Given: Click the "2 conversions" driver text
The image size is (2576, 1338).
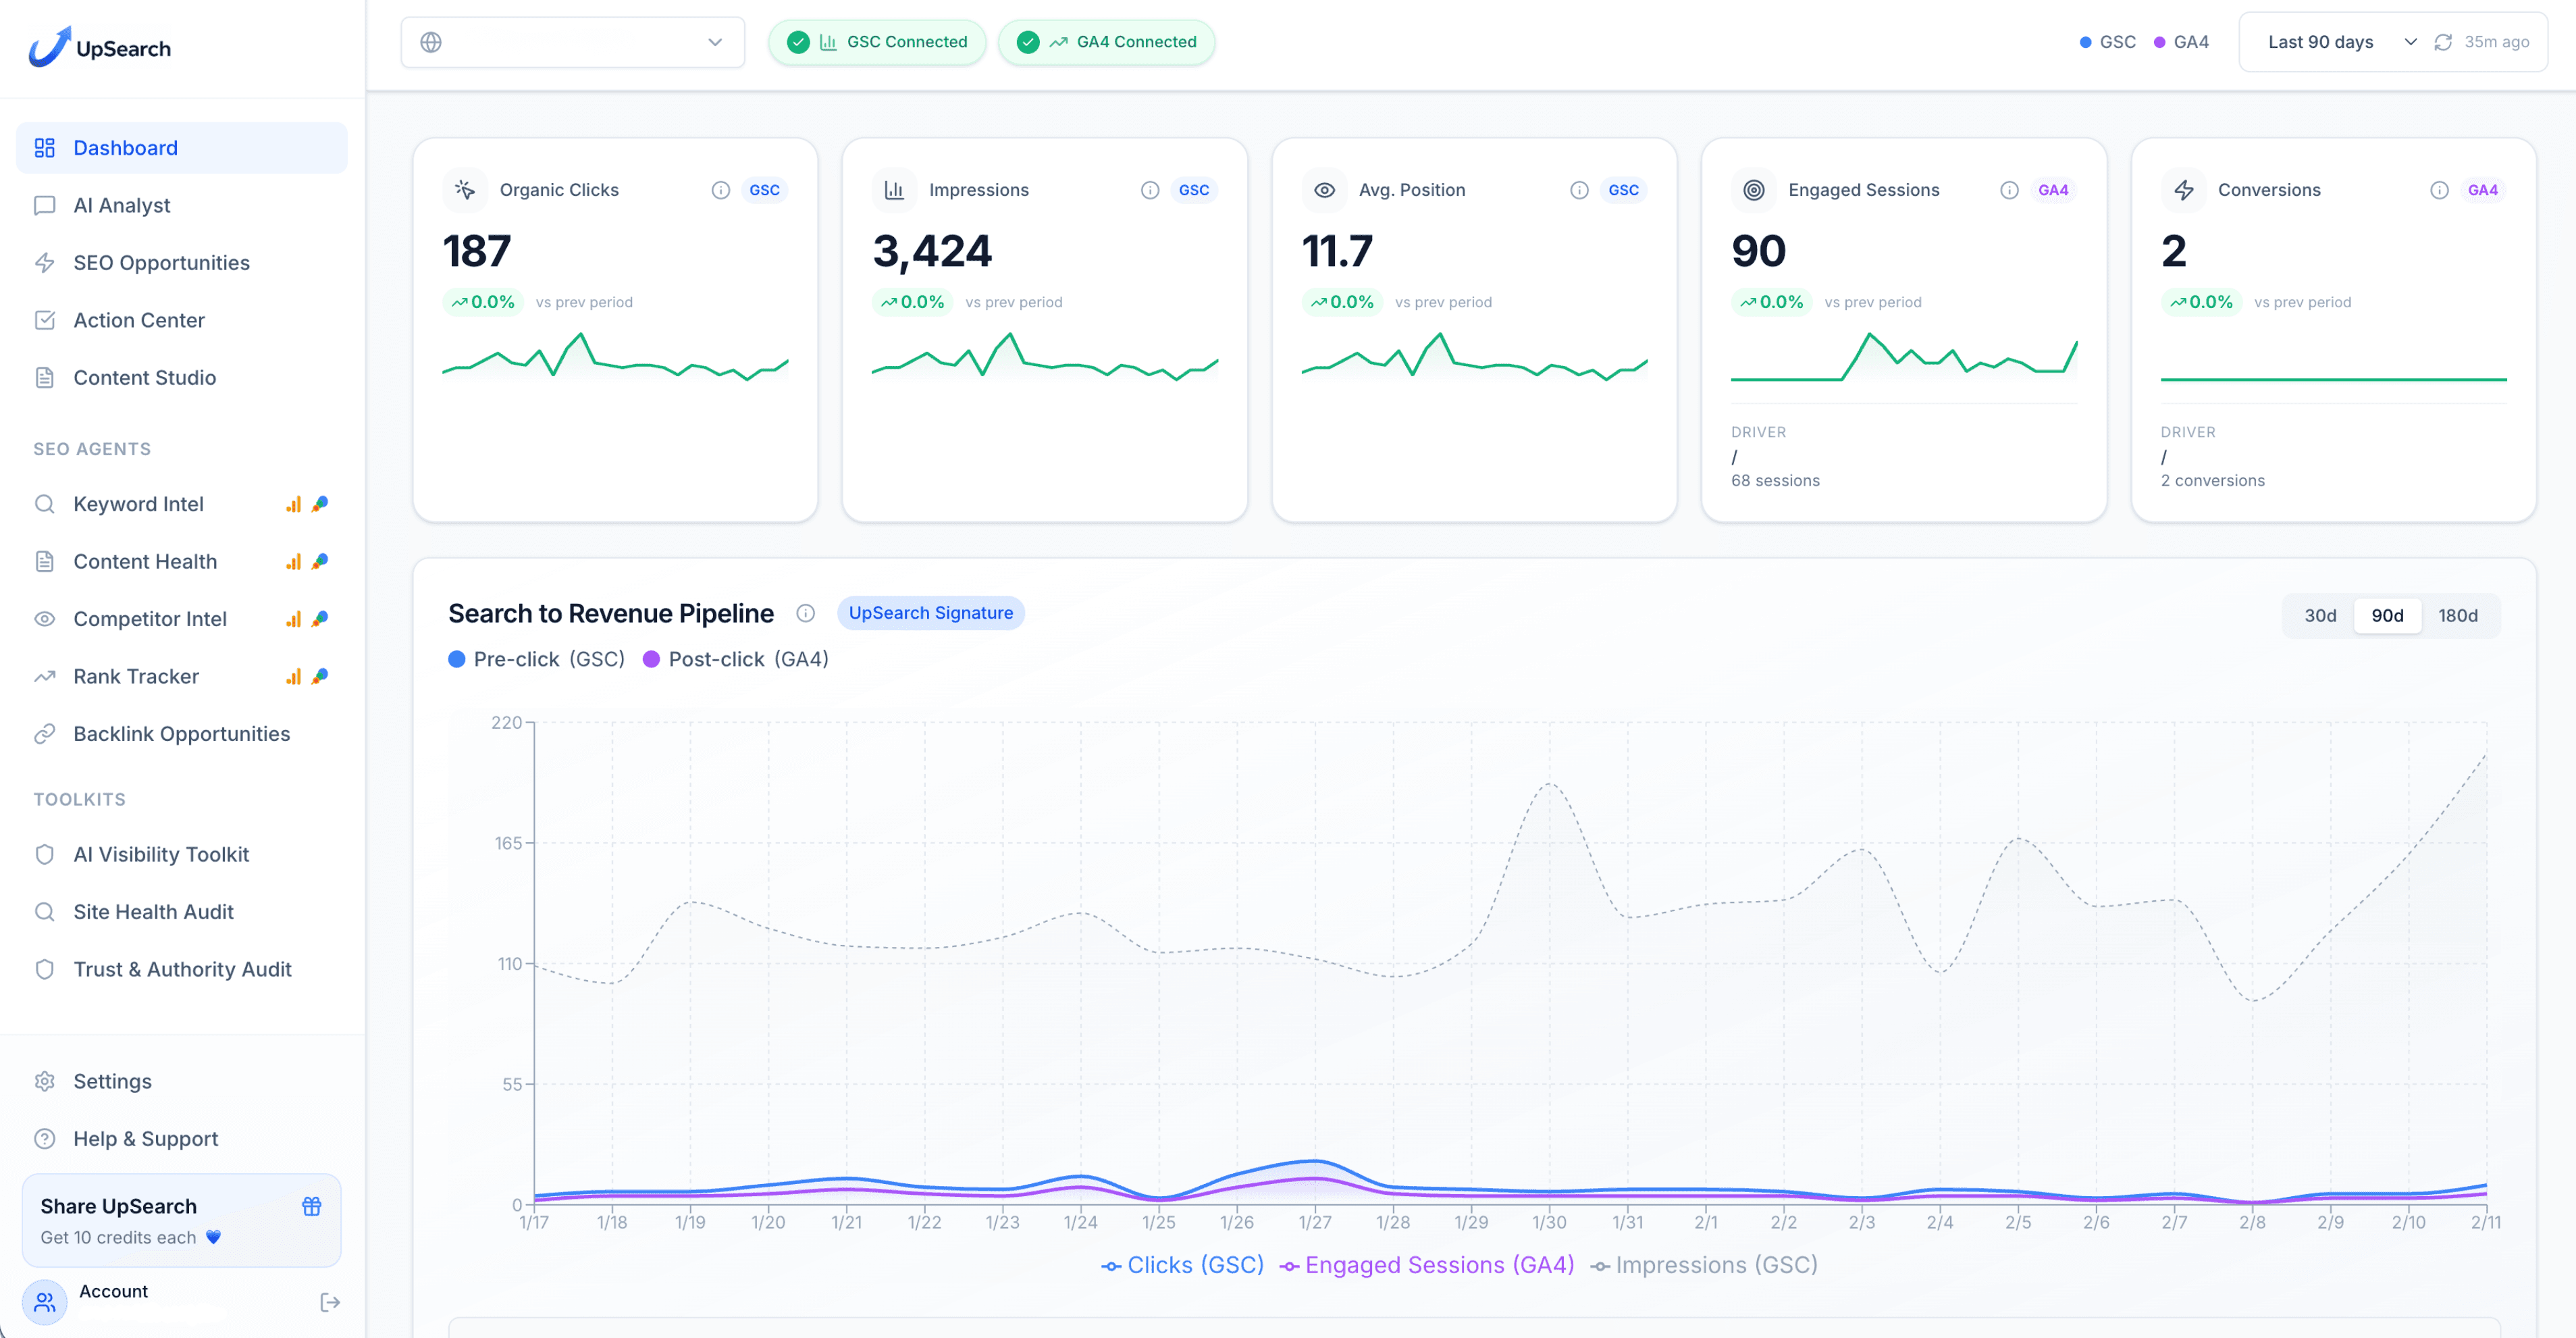Looking at the screenshot, I should click(x=2212, y=480).
